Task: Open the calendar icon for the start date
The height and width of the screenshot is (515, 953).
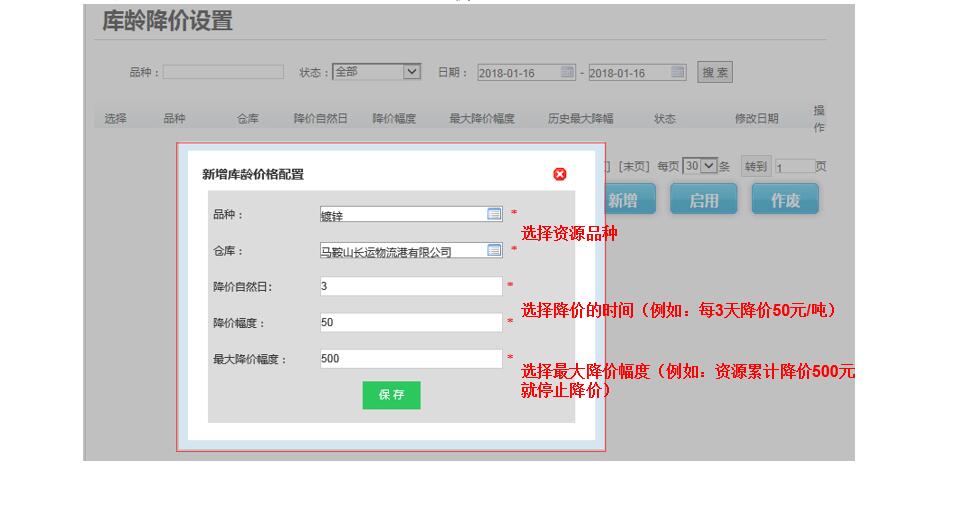Action: (x=568, y=72)
